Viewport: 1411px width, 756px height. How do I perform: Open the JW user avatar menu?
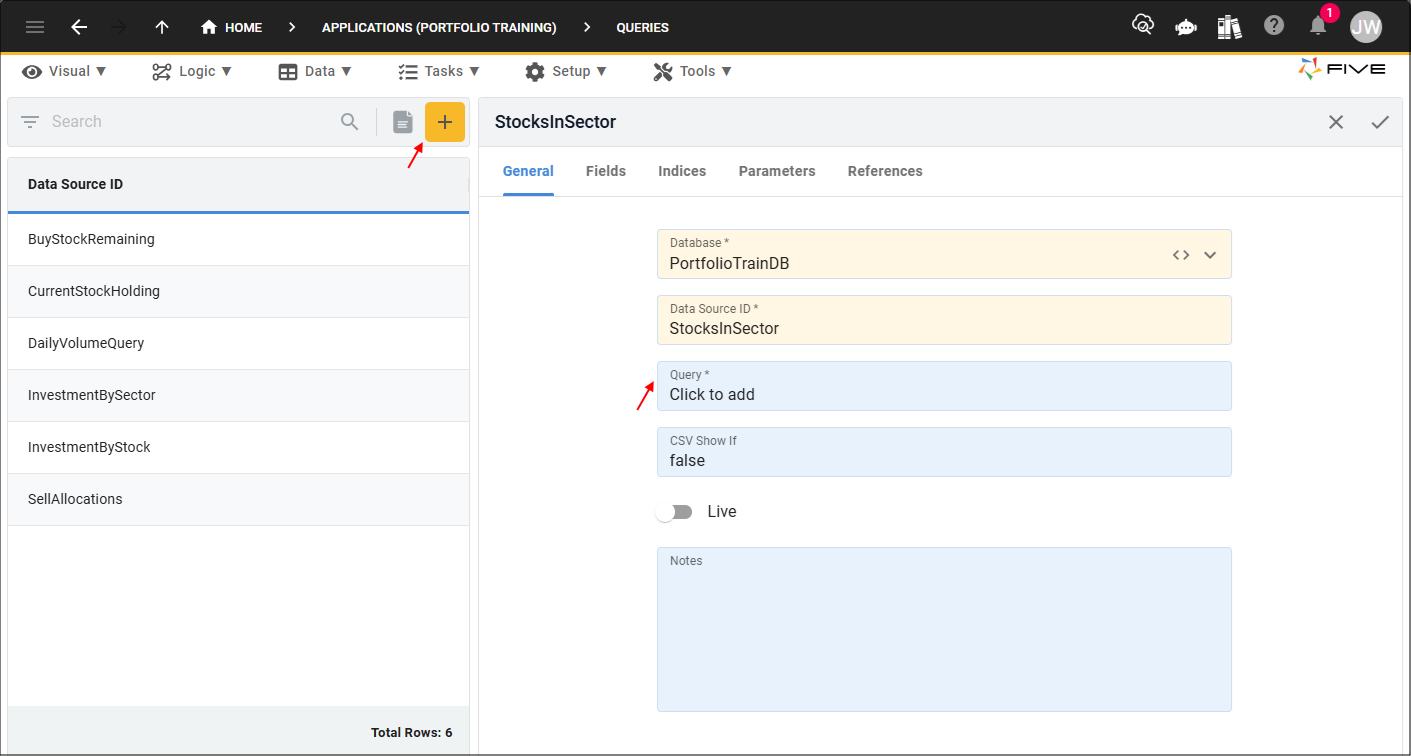point(1366,27)
